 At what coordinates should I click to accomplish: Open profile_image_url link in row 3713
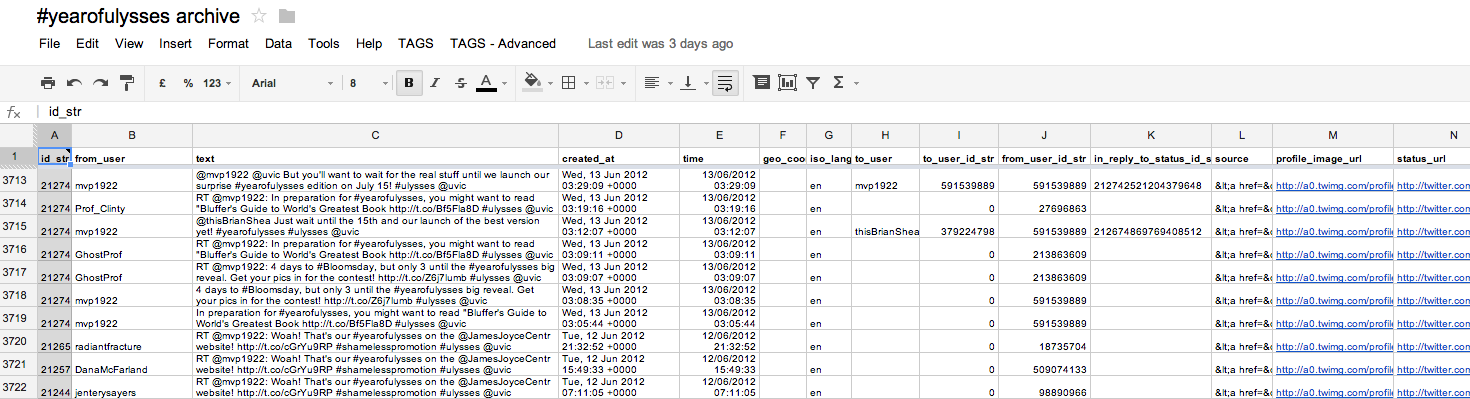click(1333, 185)
